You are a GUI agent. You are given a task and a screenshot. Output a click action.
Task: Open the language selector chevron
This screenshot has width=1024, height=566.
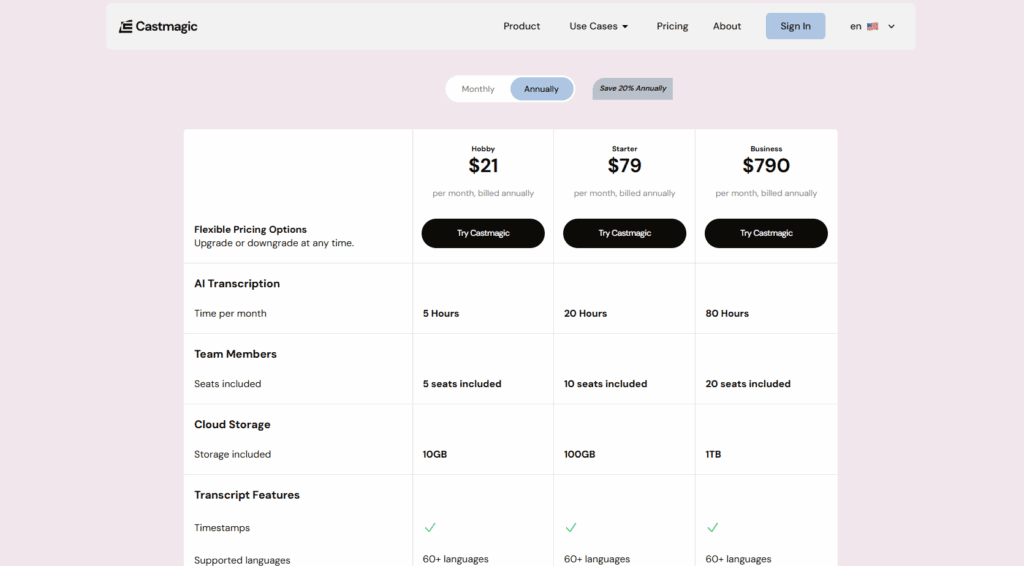(891, 27)
